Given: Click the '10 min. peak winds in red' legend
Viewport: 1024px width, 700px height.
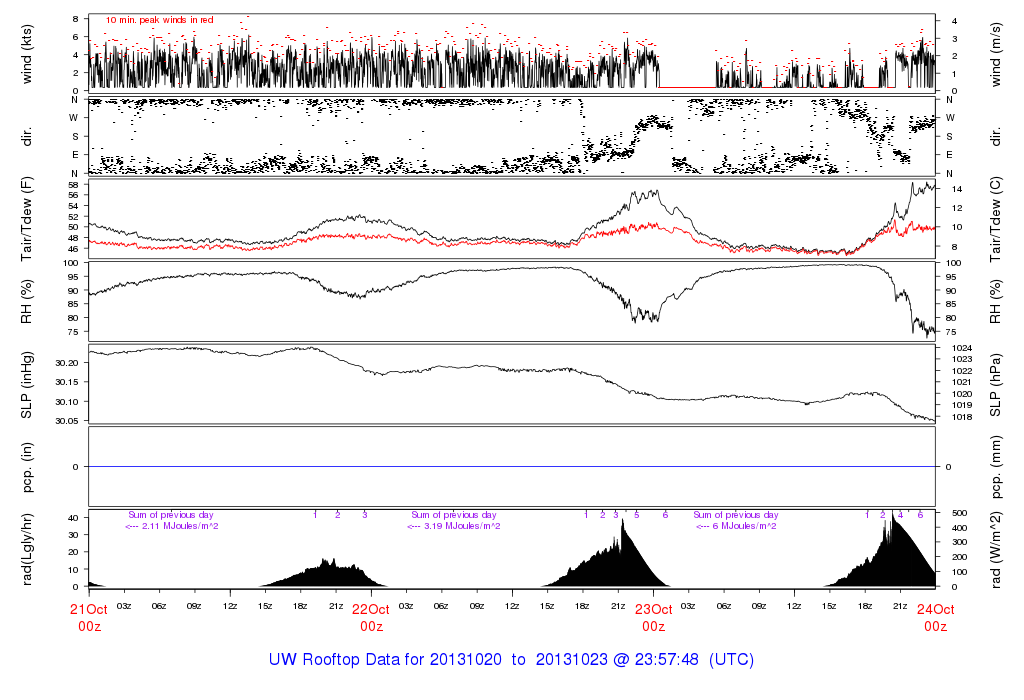Looking at the screenshot, I should tap(160, 20).
